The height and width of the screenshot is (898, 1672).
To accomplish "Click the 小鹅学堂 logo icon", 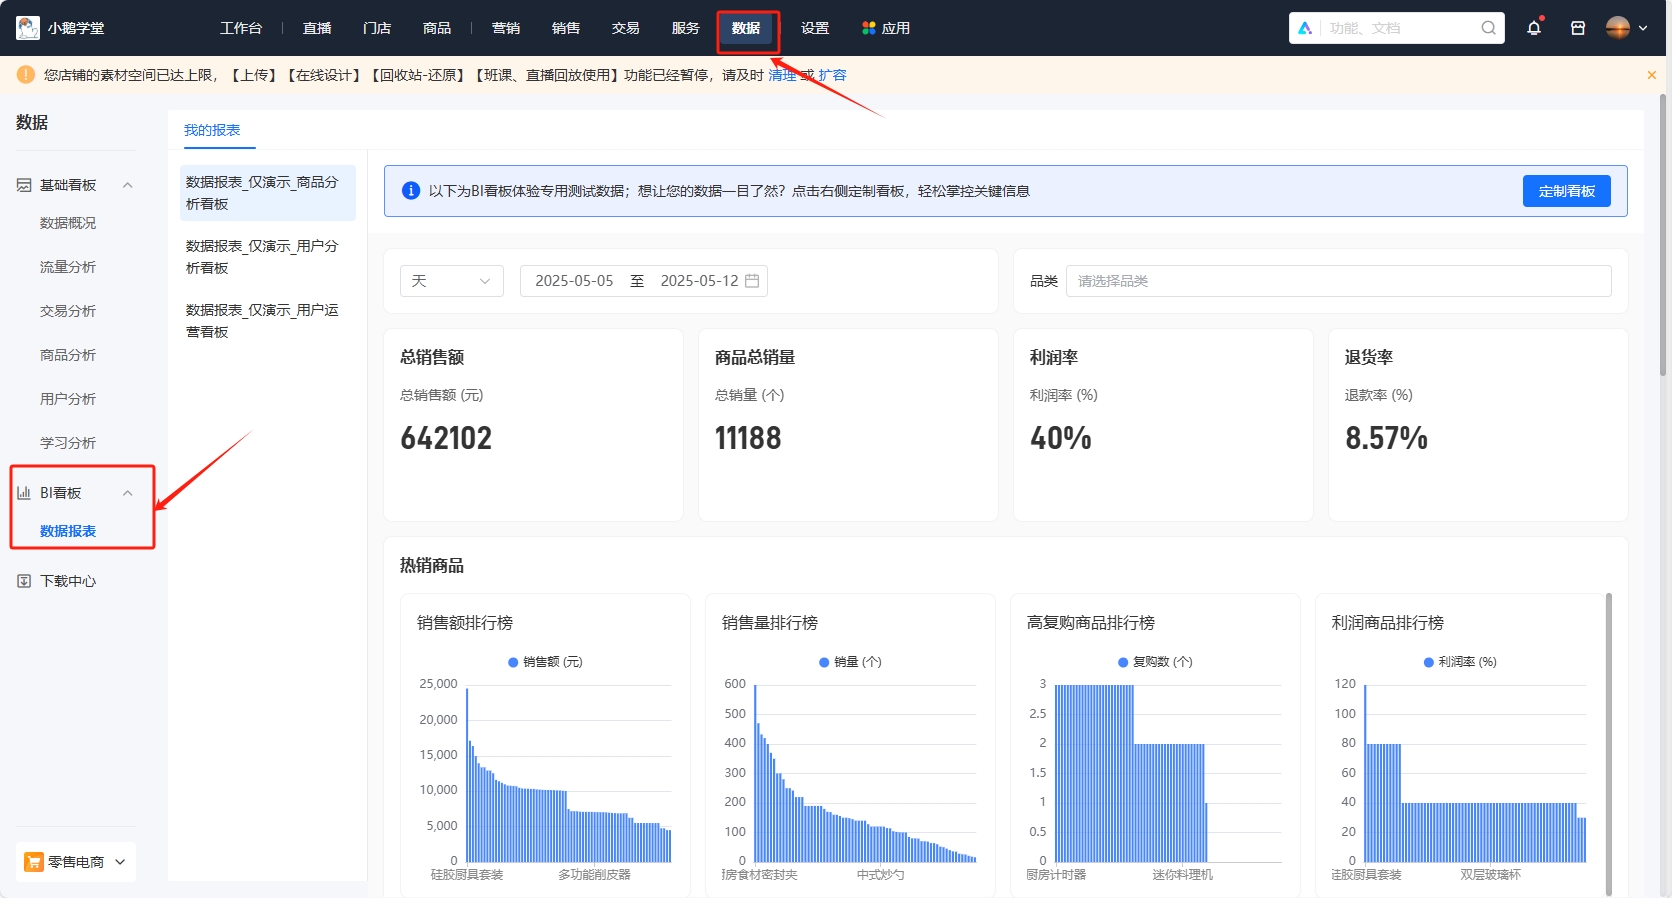I will pos(28,28).
